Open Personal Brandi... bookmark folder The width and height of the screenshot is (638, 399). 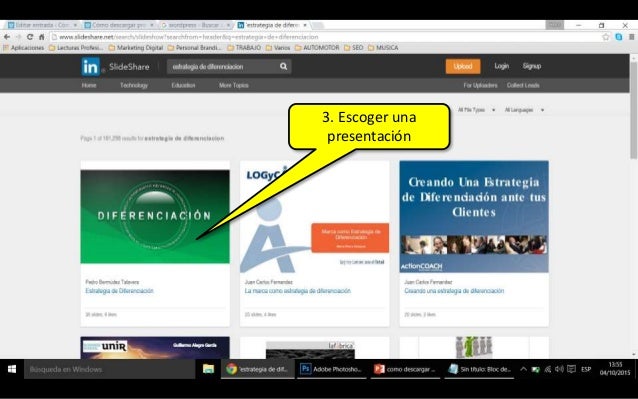coord(194,48)
